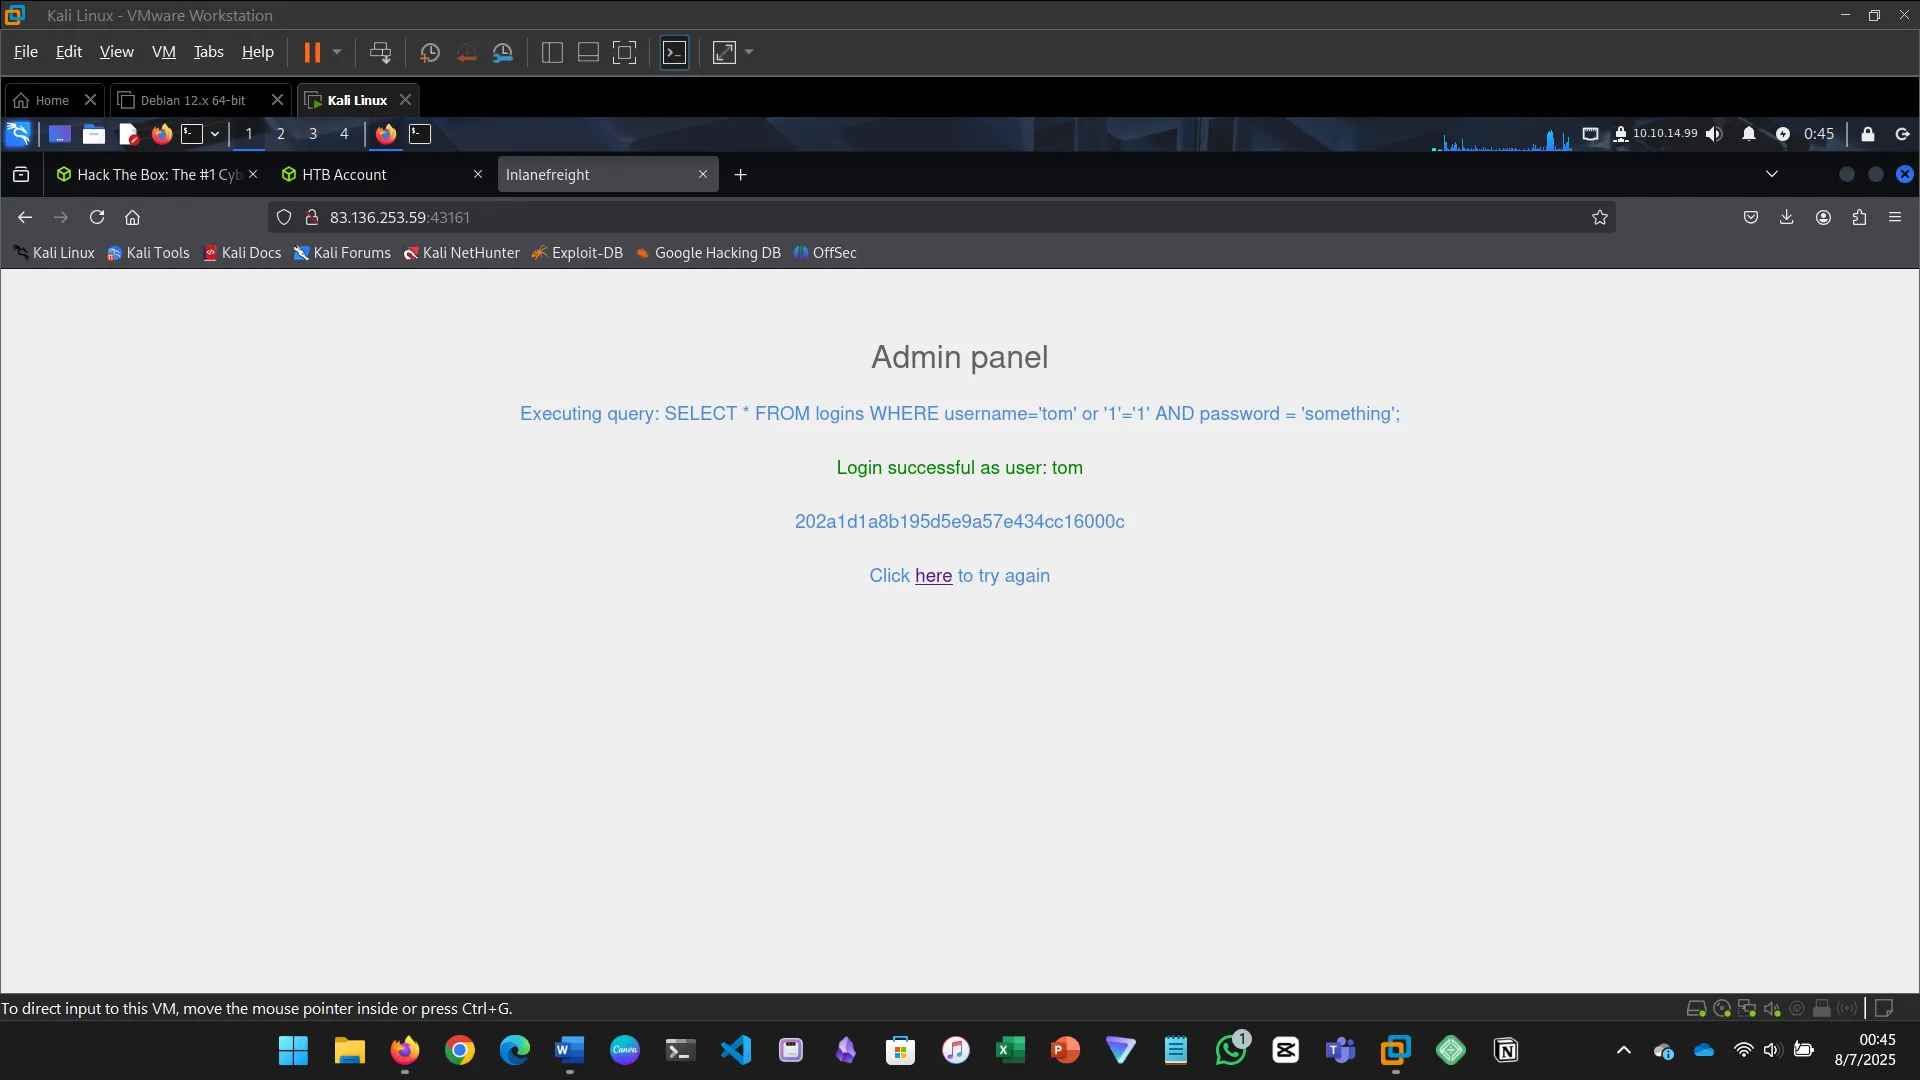Open the VM menu in VMware
This screenshot has height=1080, width=1920.
163,52
